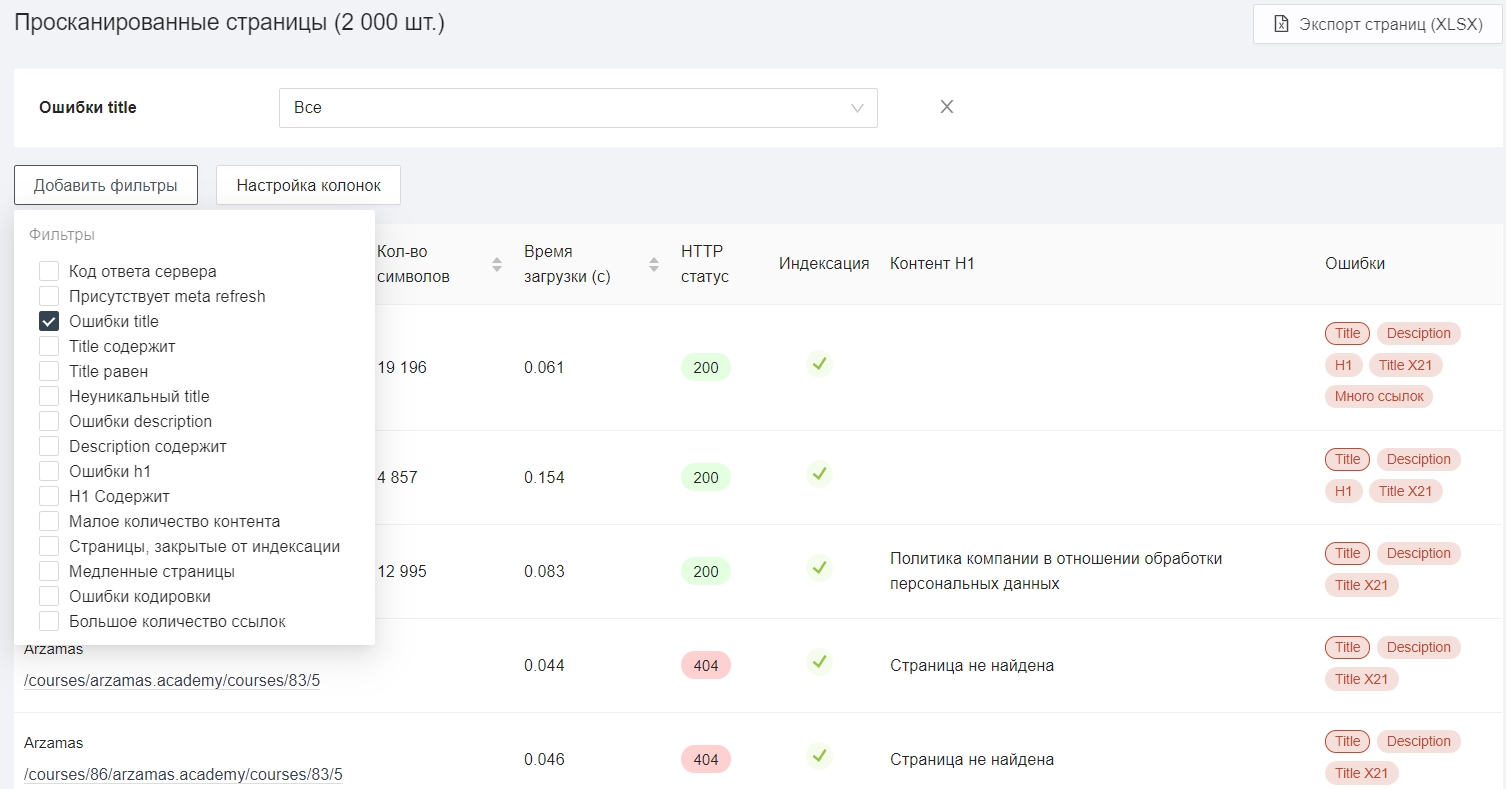Screen dimensions: 1506x789
Task: Open the 'Настройка колонок' settings
Action: click(x=308, y=185)
